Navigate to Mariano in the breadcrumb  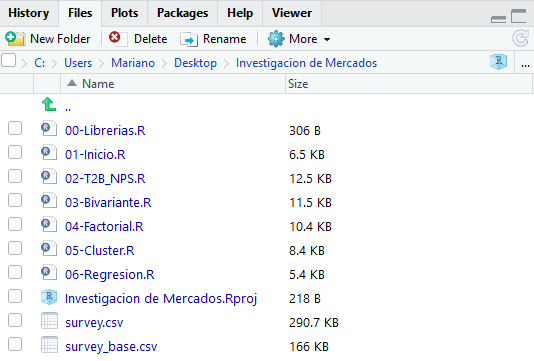coord(133,63)
